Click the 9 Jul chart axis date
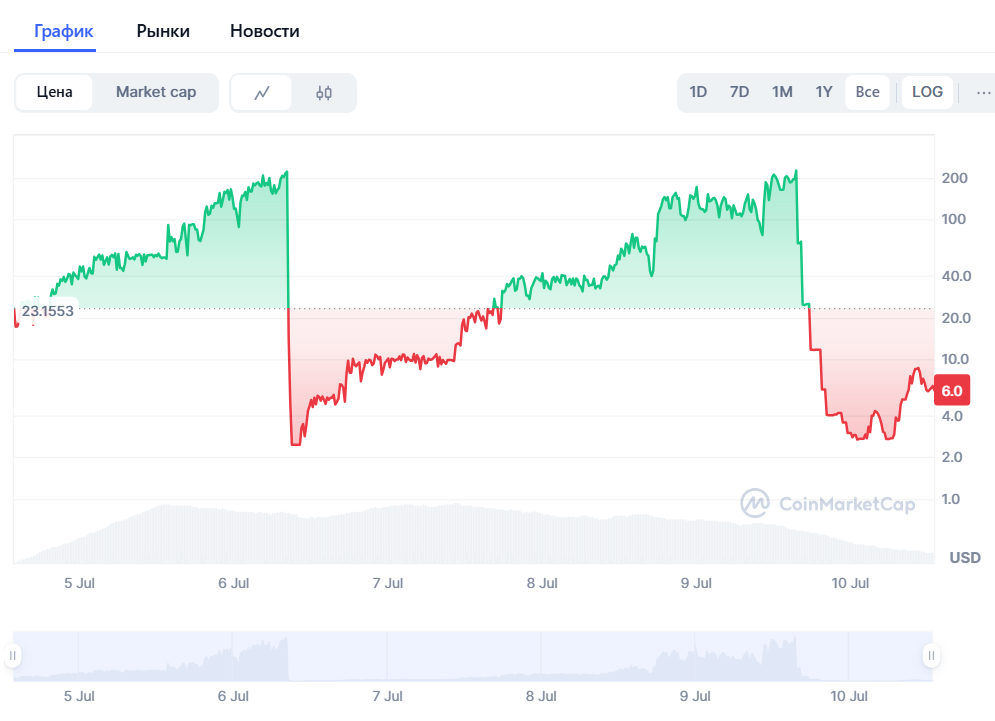The width and height of the screenshot is (995, 721). coord(696,583)
